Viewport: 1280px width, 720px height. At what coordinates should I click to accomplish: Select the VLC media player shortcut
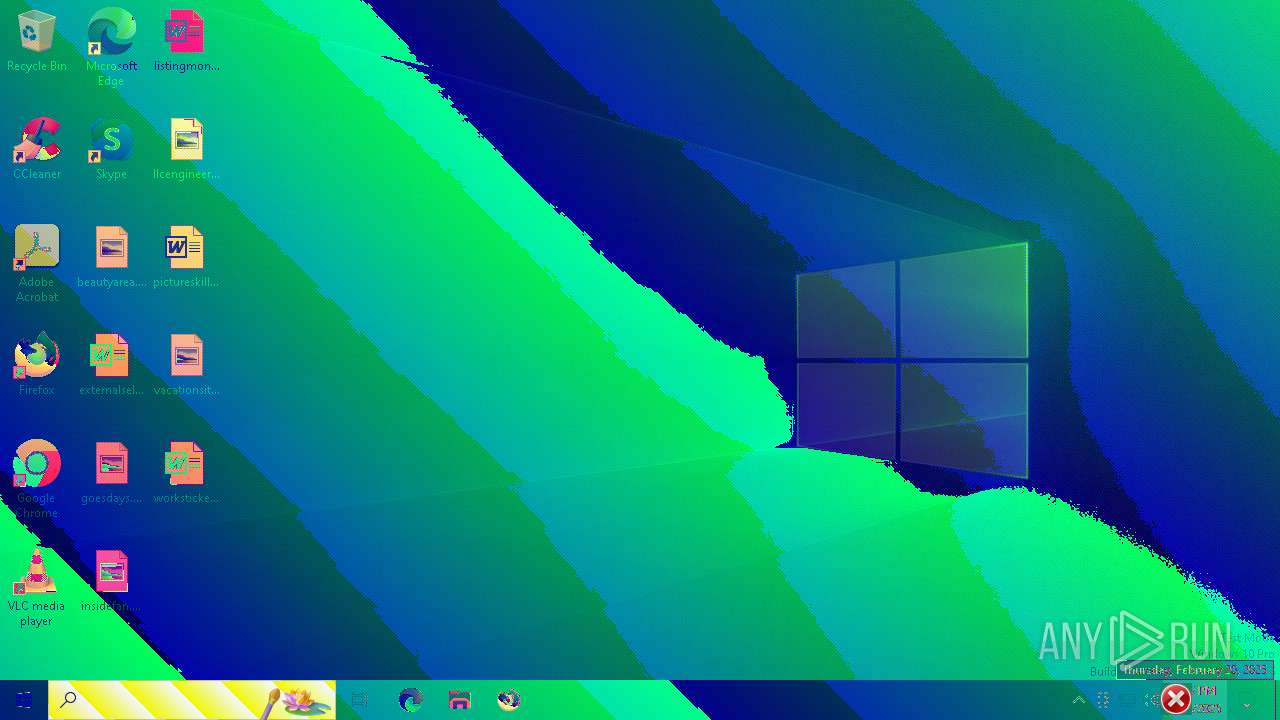pos(37,587)
